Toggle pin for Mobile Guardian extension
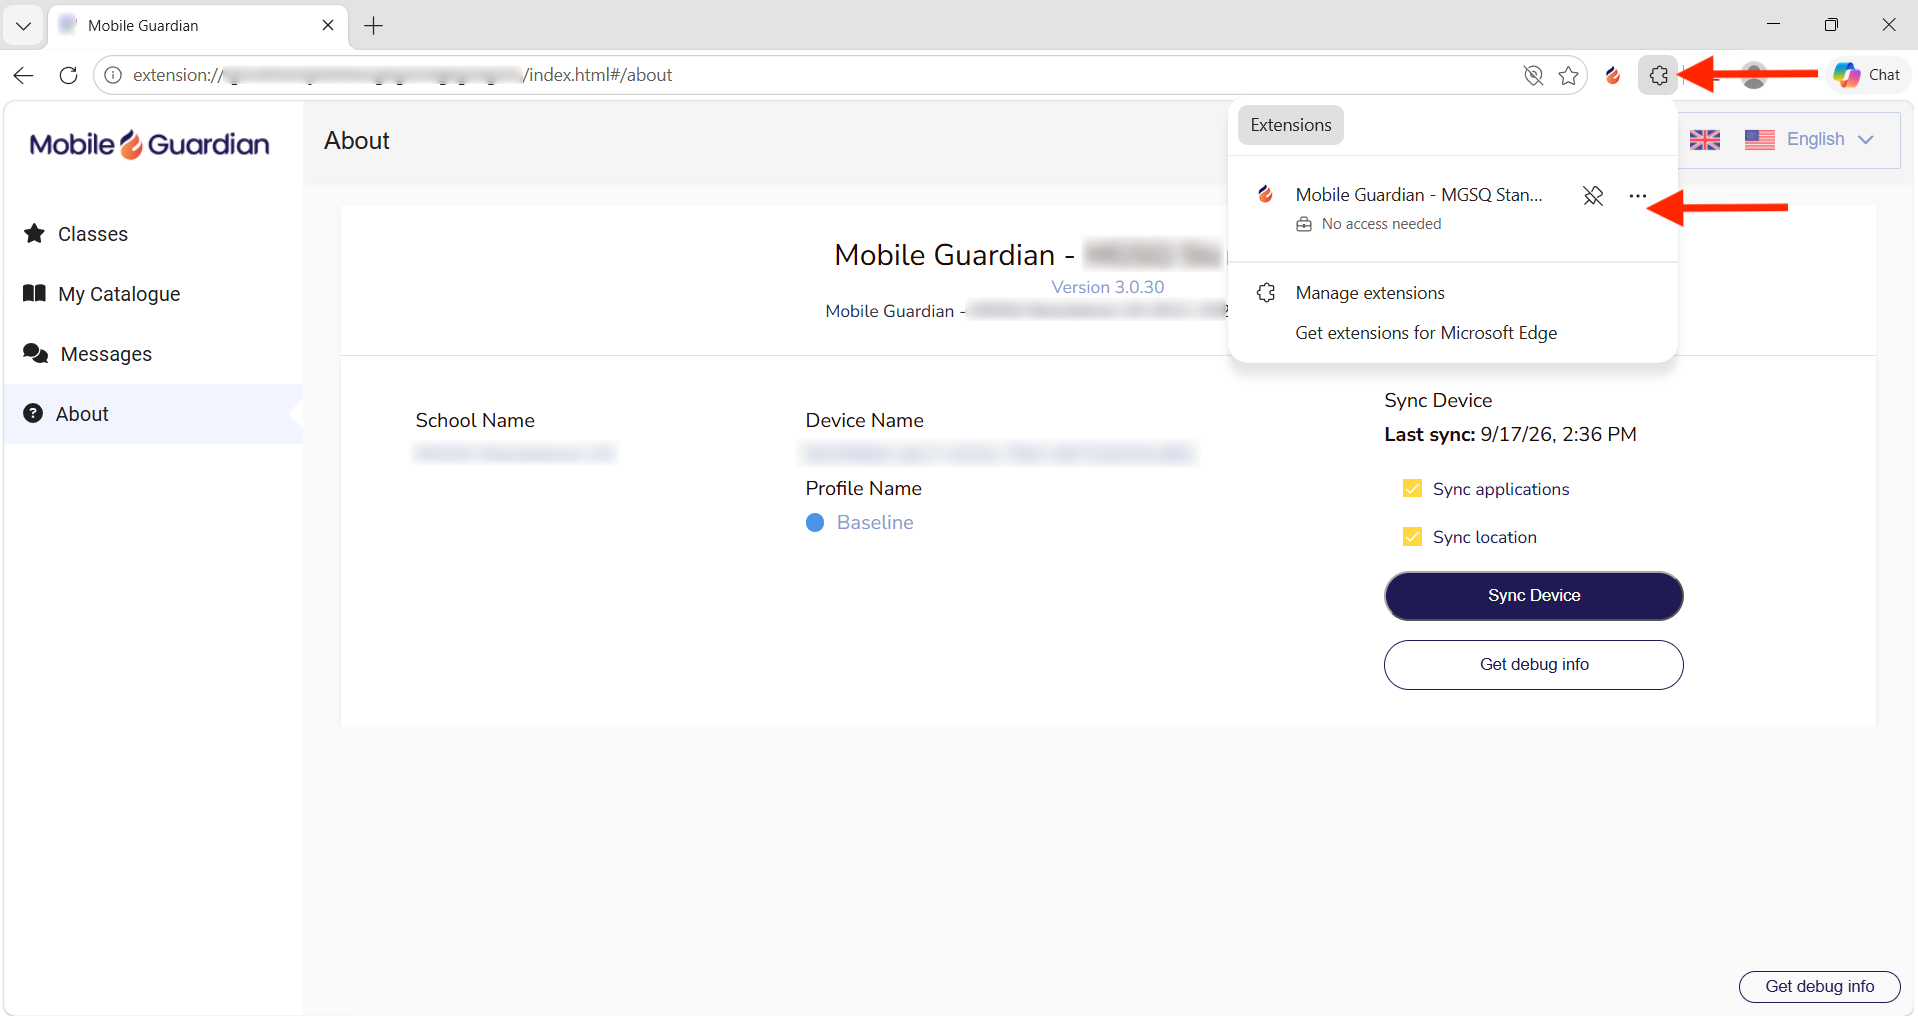The image size is (1918, 1016). [x=1593, y=196]
